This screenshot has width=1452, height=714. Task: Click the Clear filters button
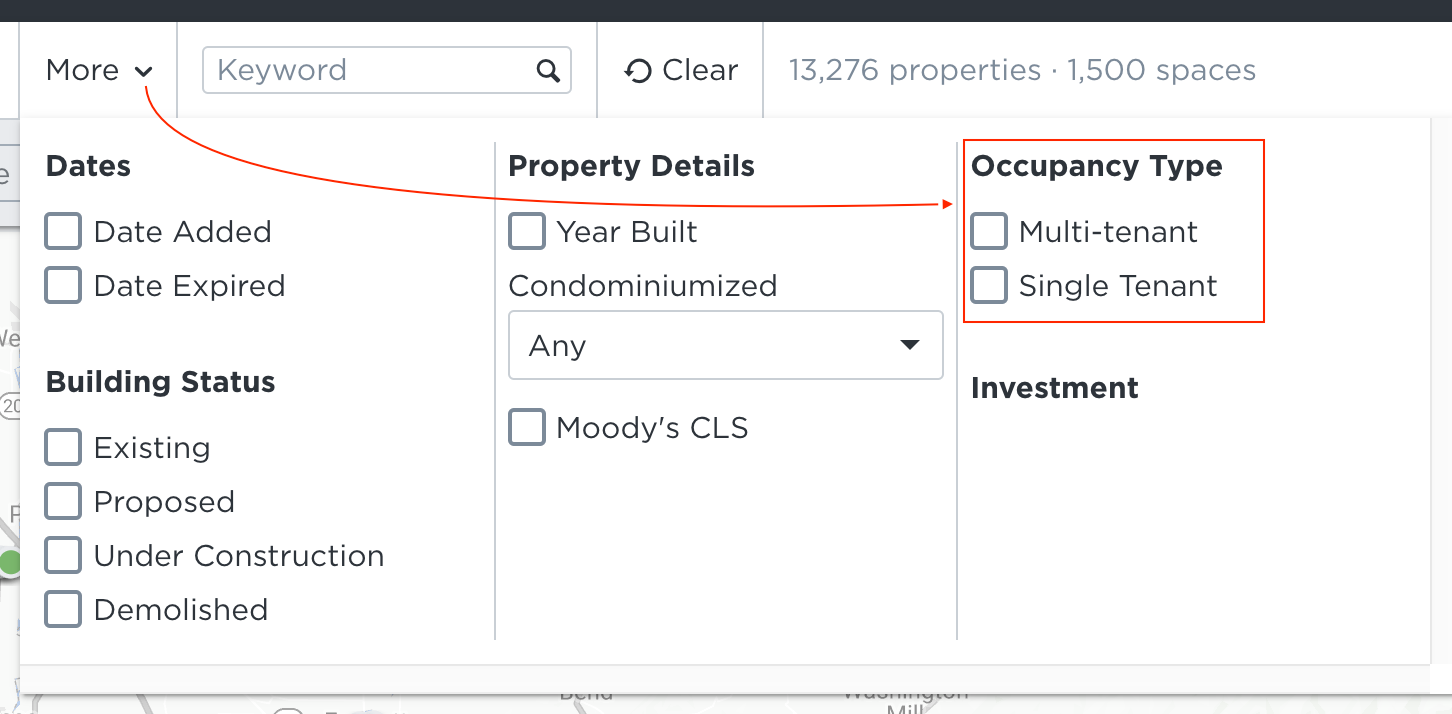pos(681,70)
